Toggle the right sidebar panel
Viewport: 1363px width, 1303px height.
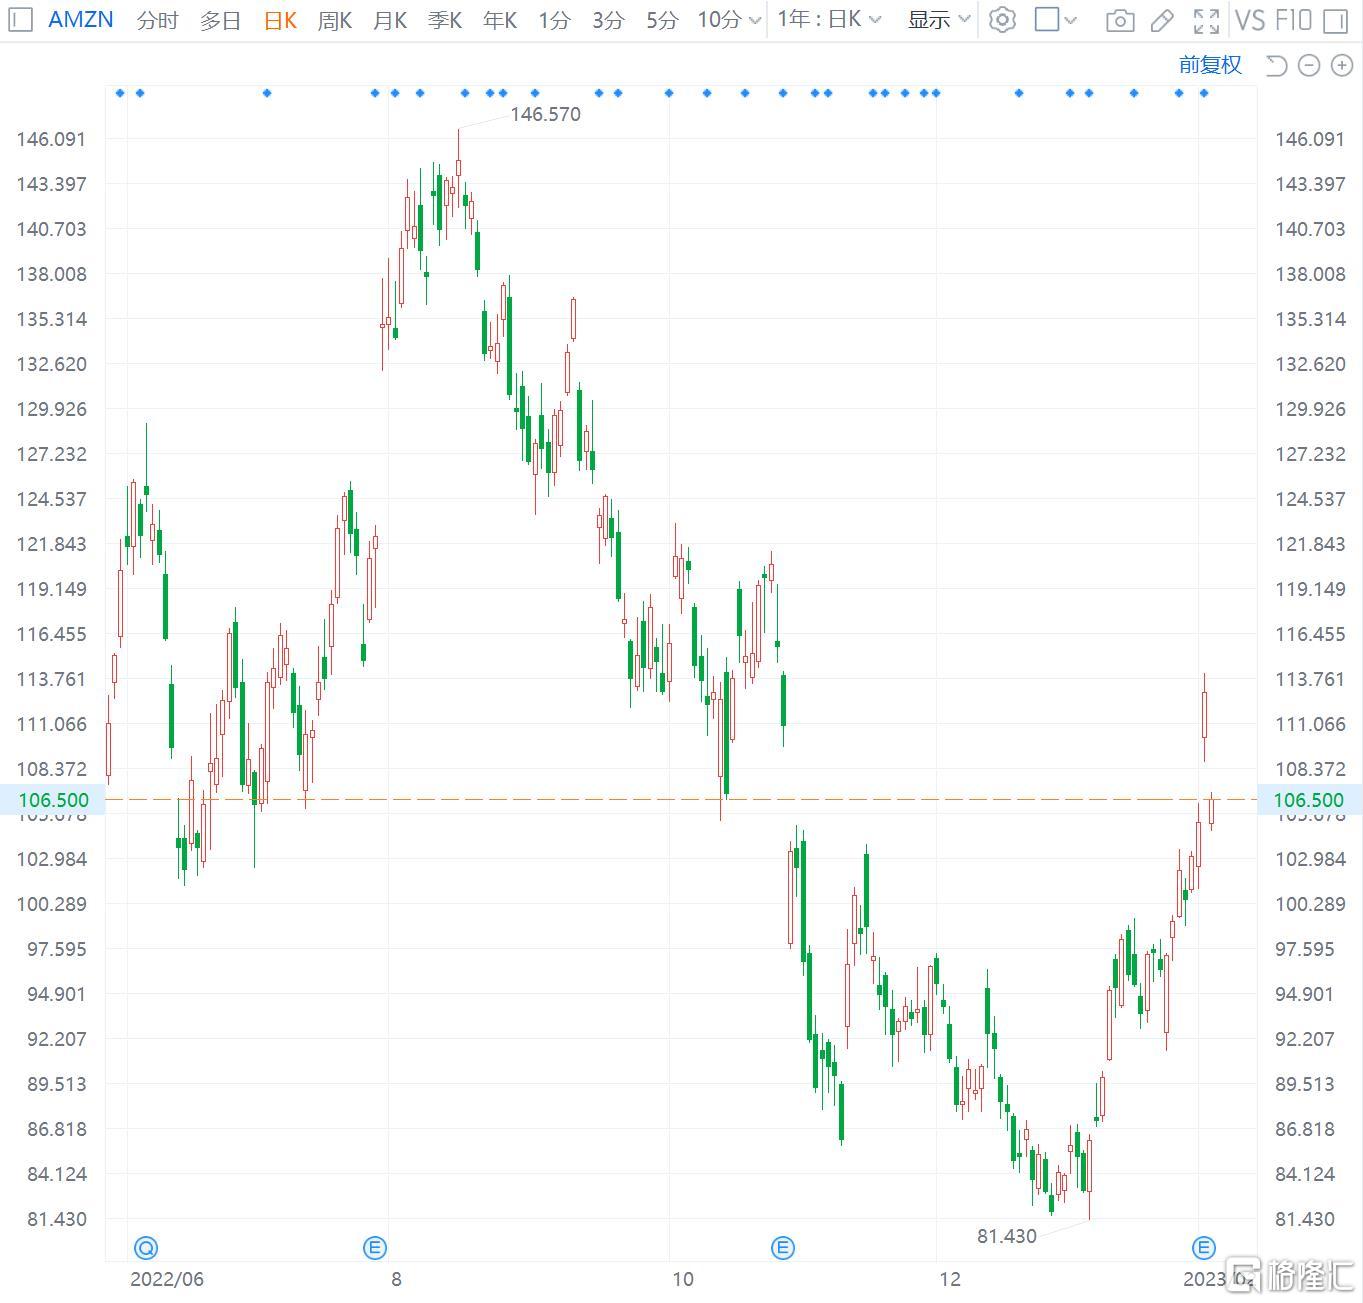(1335, 20)
